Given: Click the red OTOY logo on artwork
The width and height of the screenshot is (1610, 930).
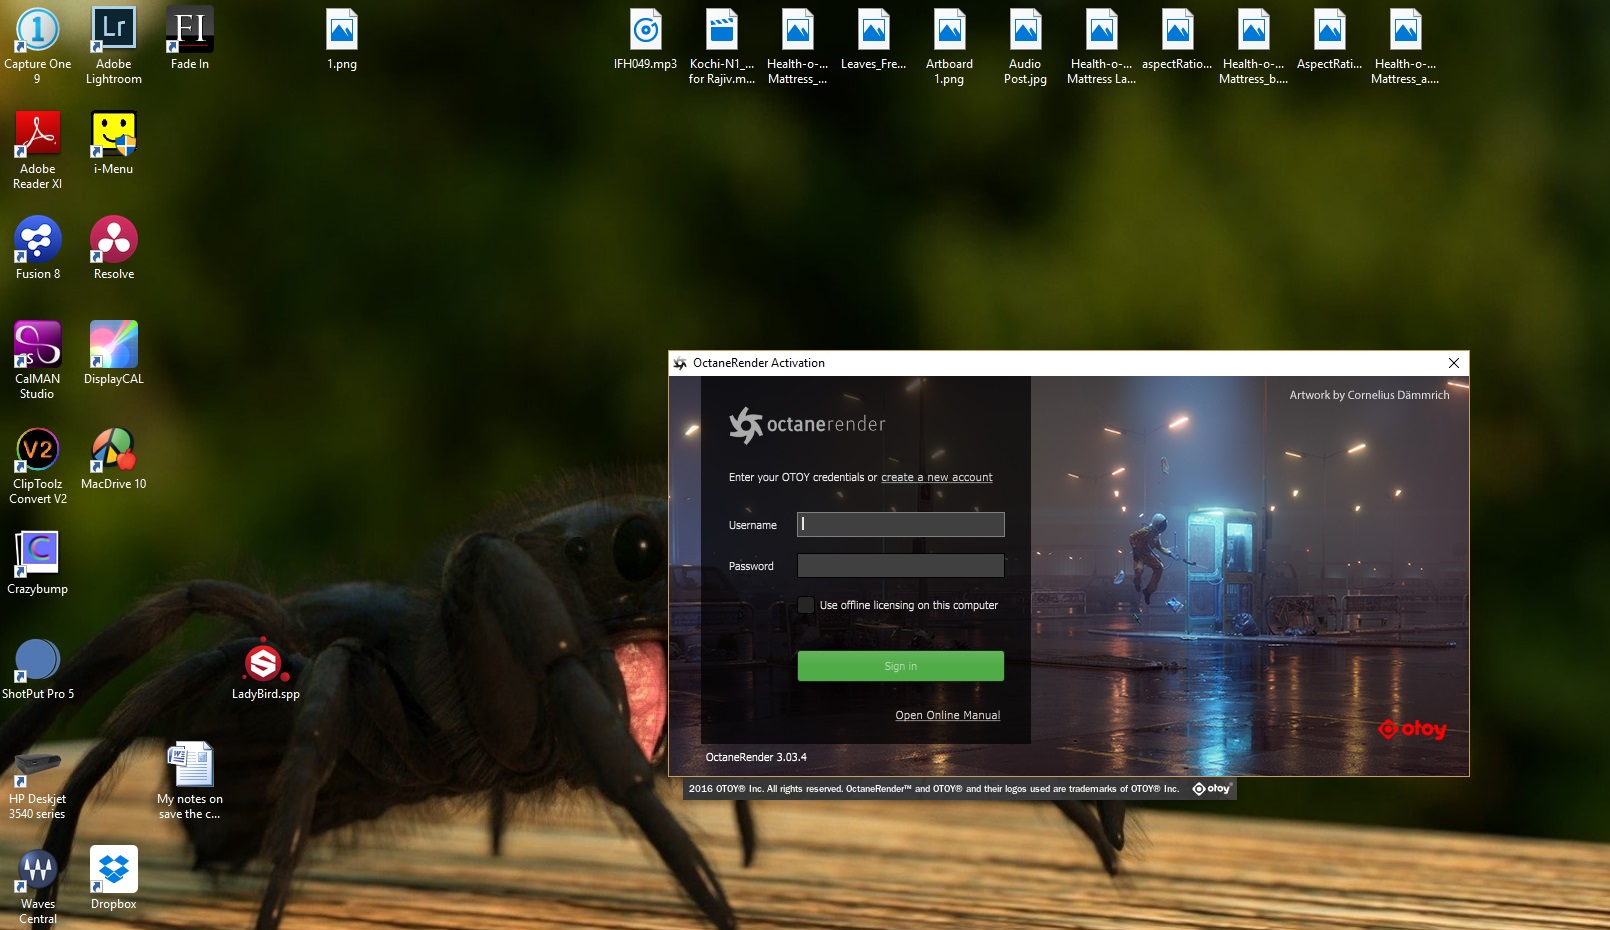Looking at the screenshot, I should click(x=1413, y=729).
